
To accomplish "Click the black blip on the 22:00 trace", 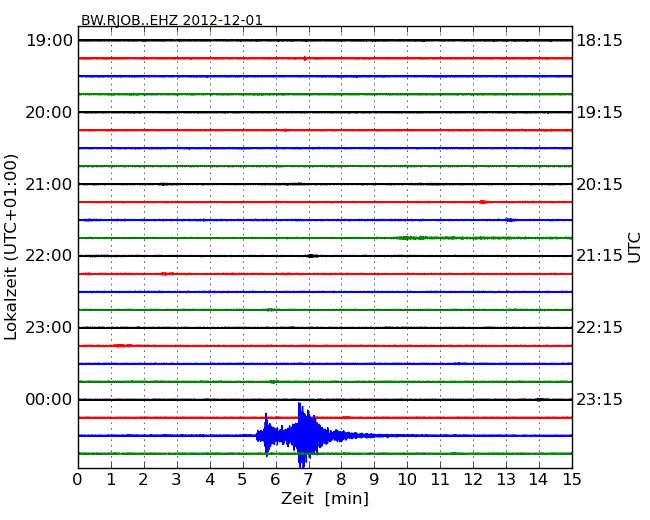I will 312,256.
